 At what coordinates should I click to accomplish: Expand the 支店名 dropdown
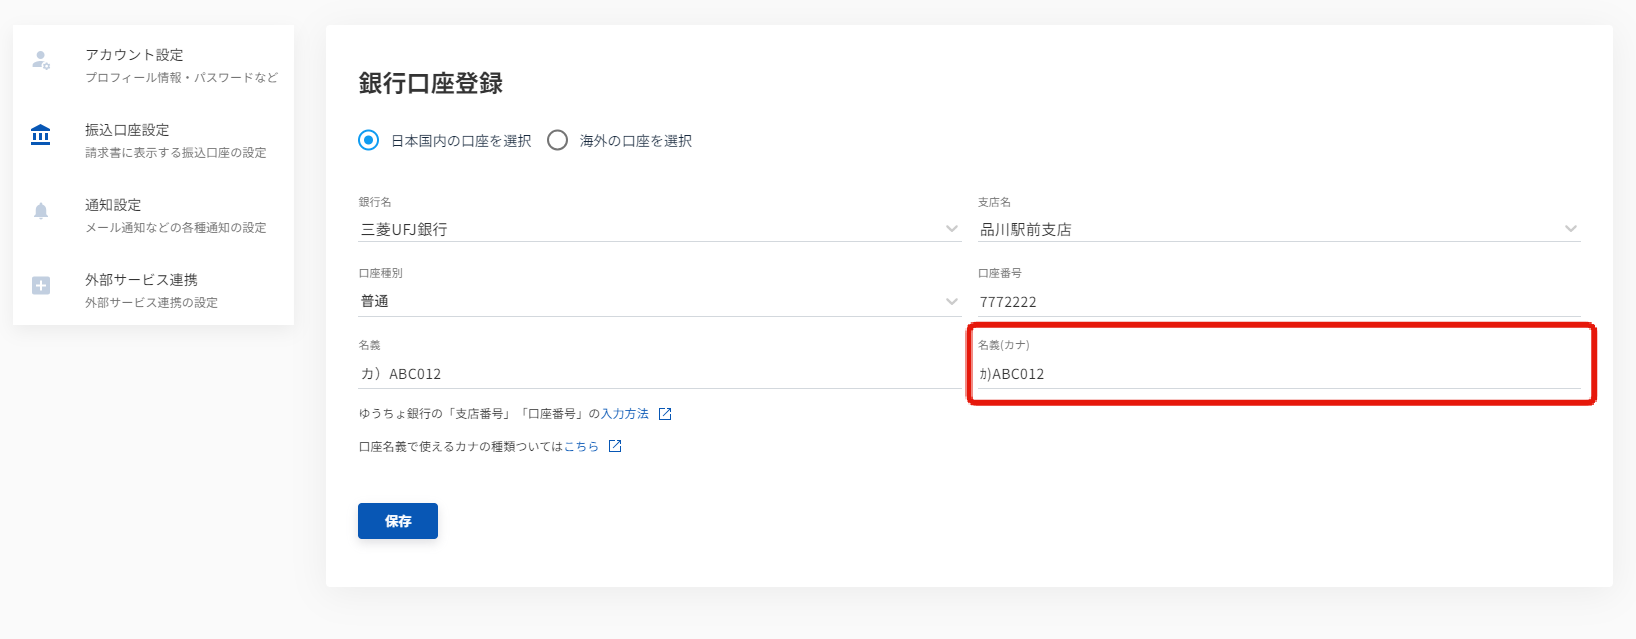tap(1570, 229)
